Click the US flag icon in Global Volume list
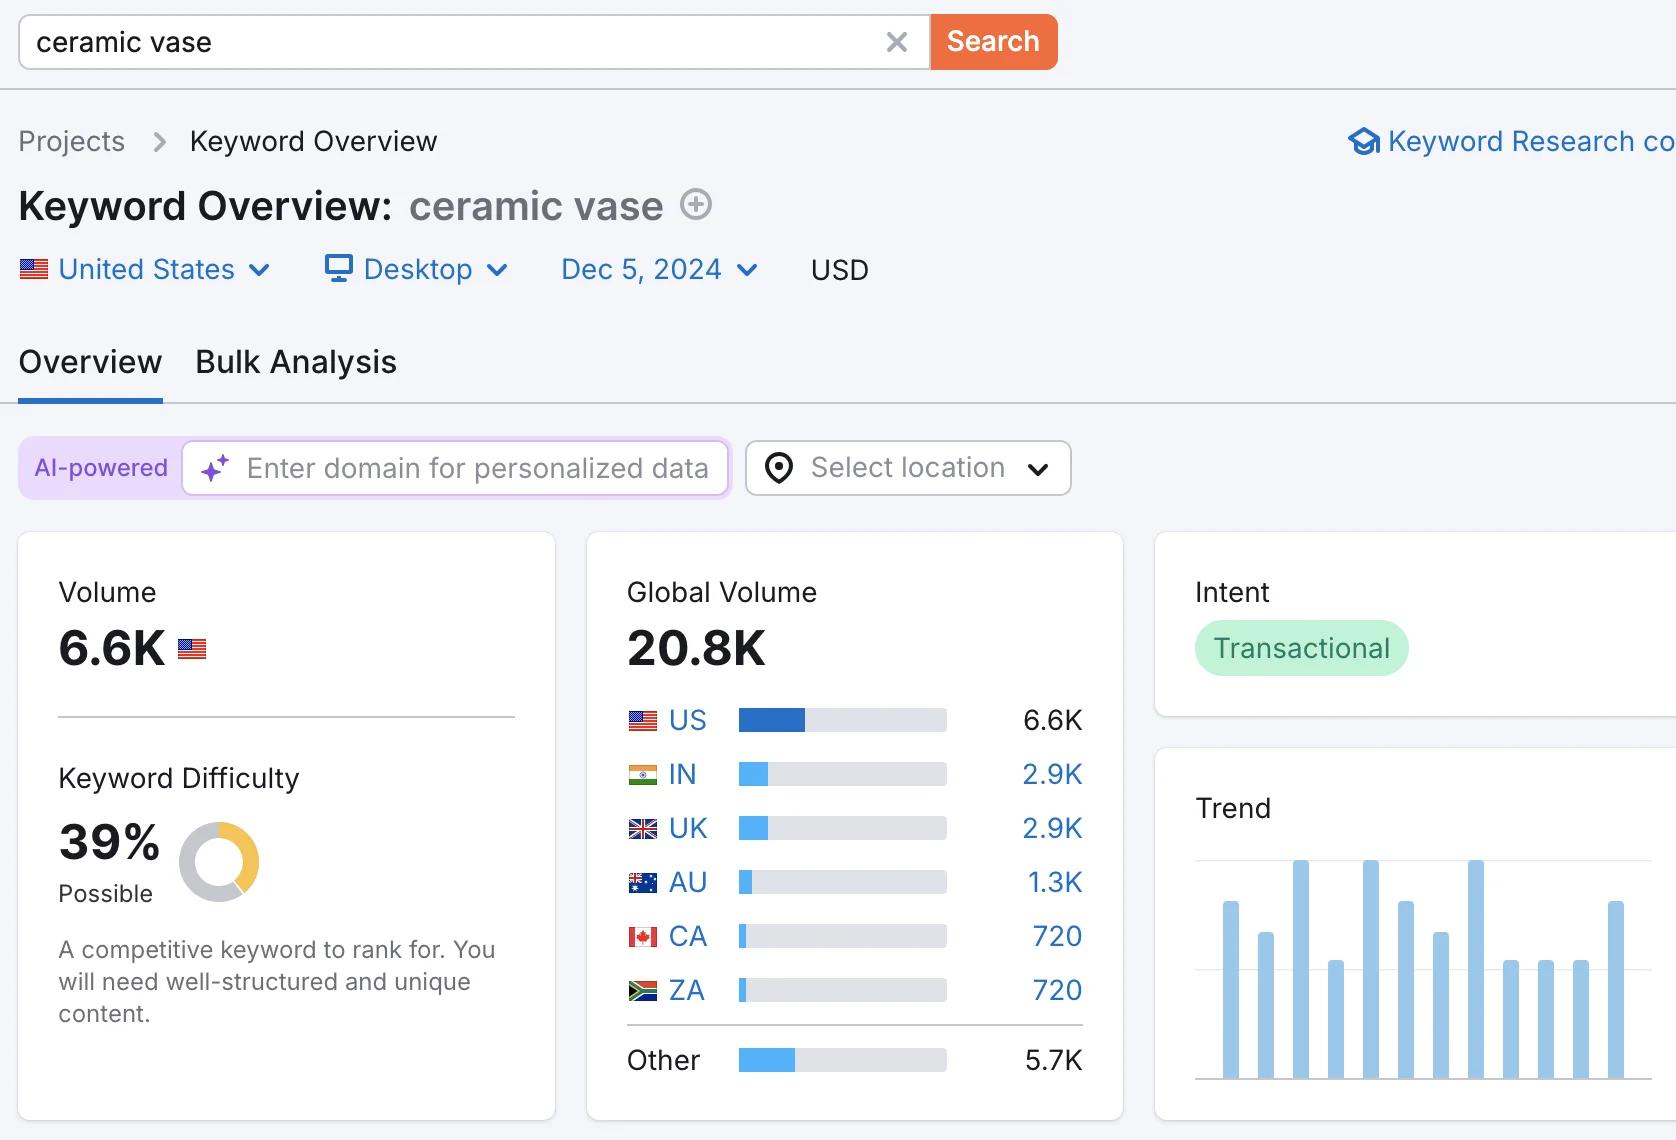1676x1140 pixels. click(x=643, y=721)
